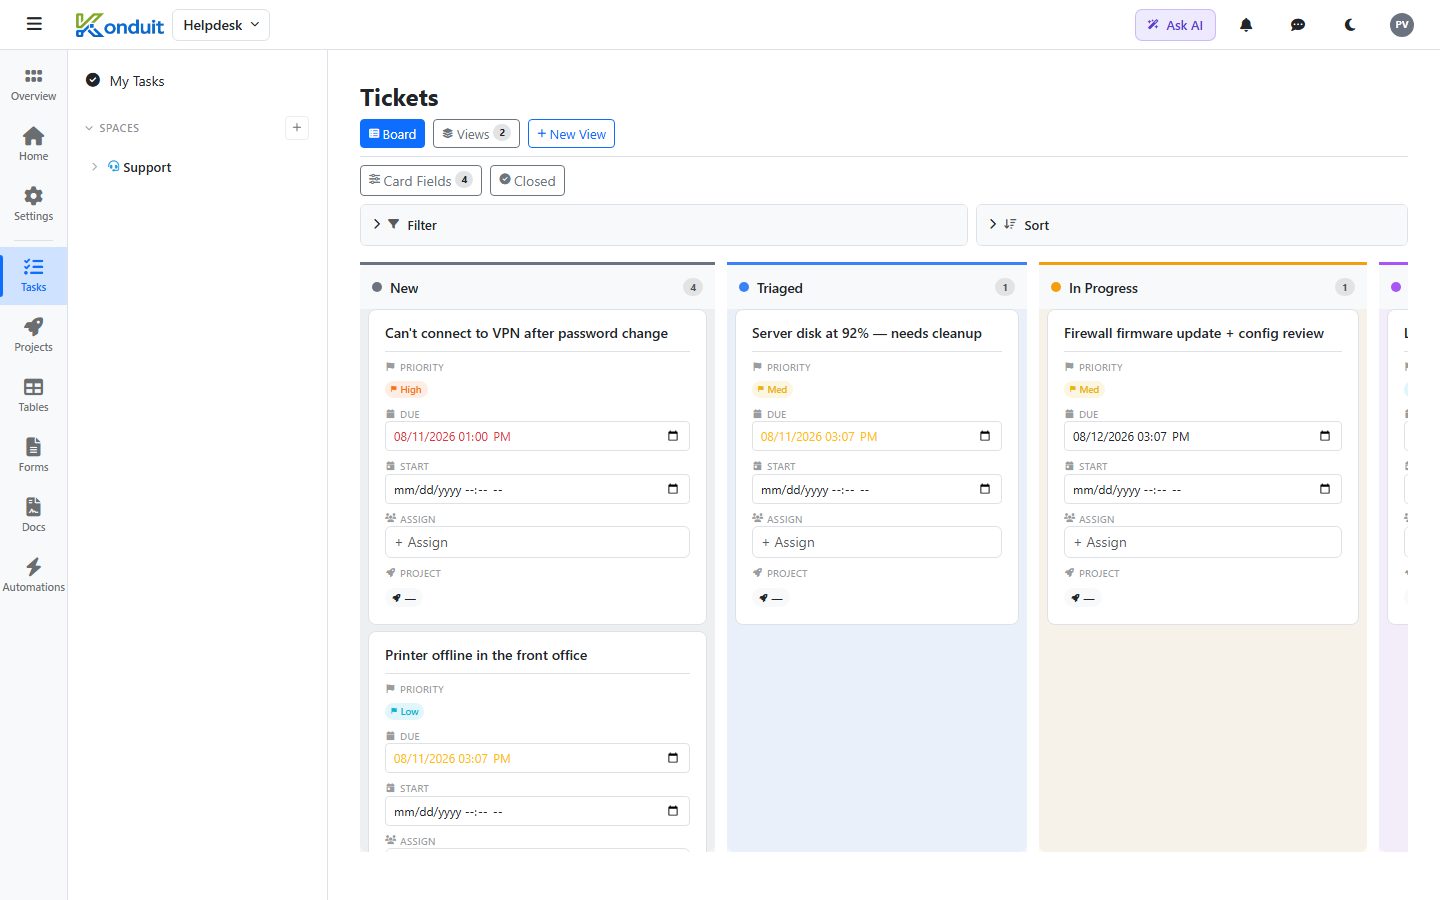This screenshot has width=1440, height=900.
Task: Click the In Progress column header
Action: 1203,288
